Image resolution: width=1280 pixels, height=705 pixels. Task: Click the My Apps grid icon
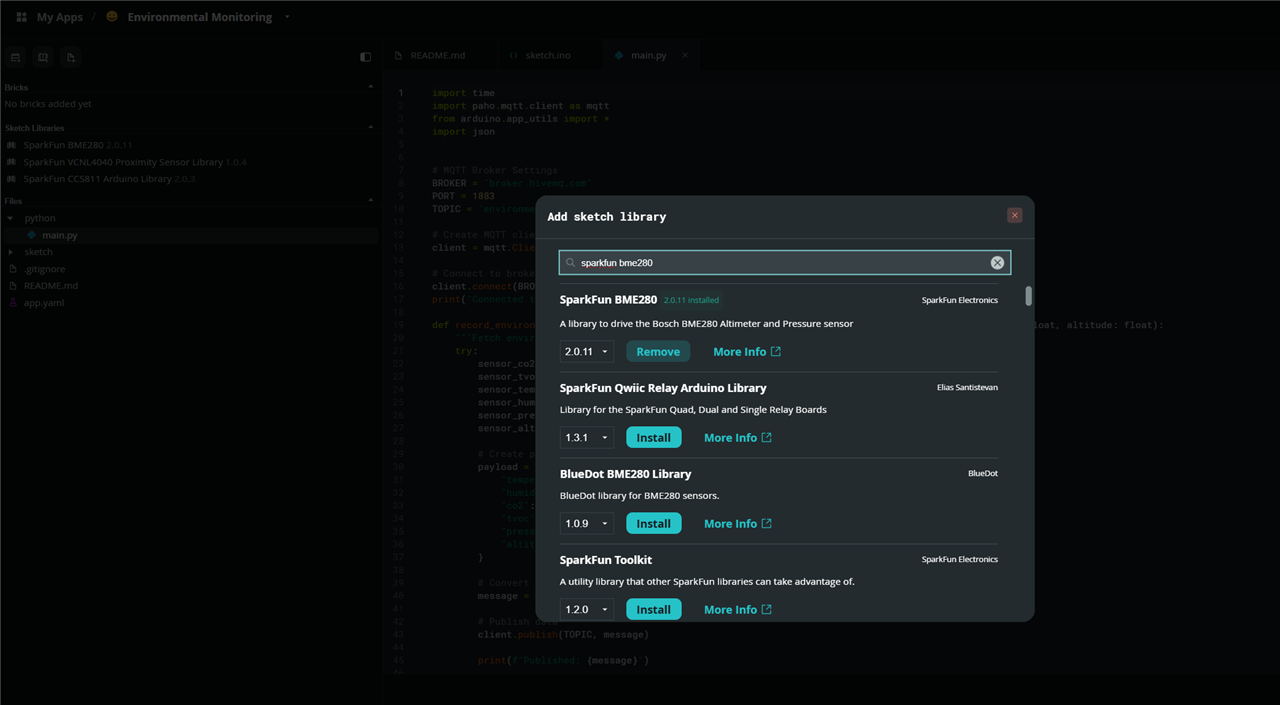pyautogui.click(x=21, y=17)
